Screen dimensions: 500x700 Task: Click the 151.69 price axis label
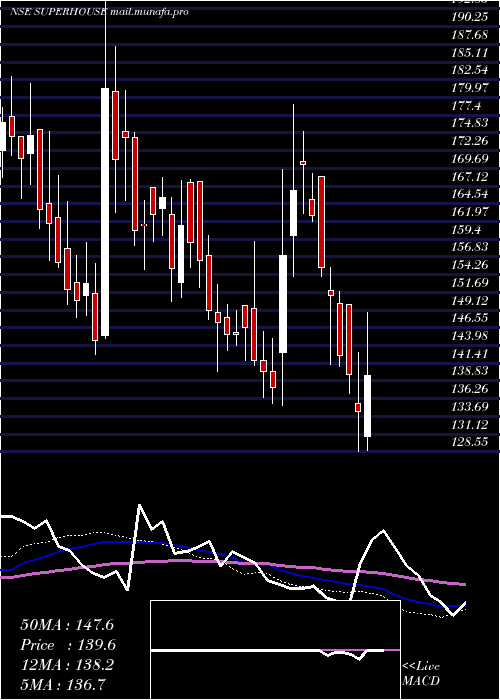[x=472, y=283]
